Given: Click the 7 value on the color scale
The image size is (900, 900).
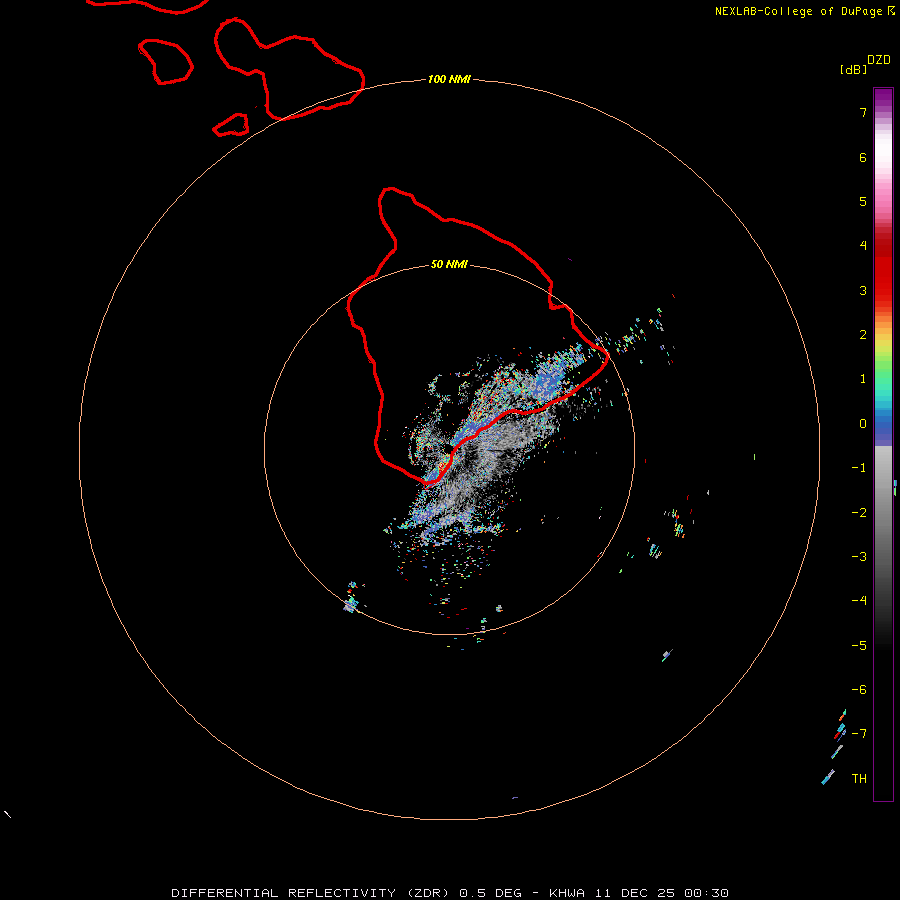Looking at the screenshot, I should click(x=863, y=112).
